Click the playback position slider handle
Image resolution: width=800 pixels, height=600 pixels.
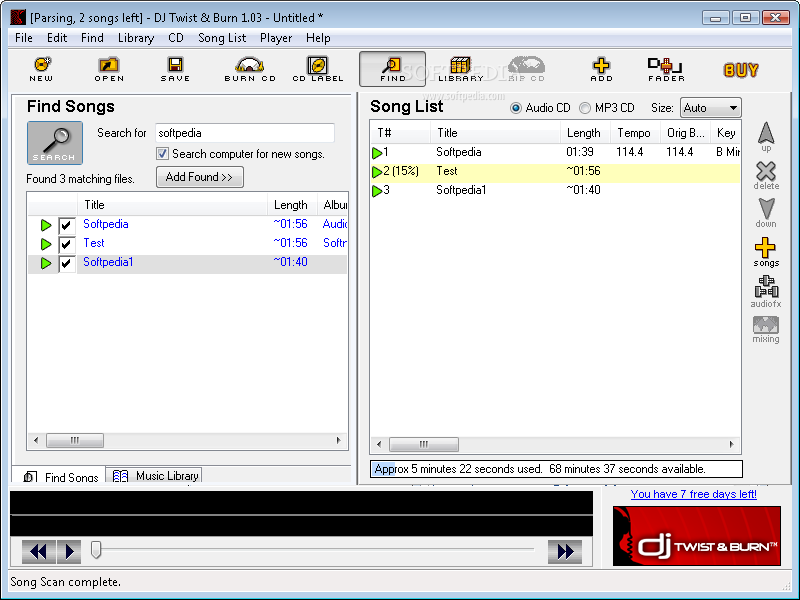click(96, 550)
